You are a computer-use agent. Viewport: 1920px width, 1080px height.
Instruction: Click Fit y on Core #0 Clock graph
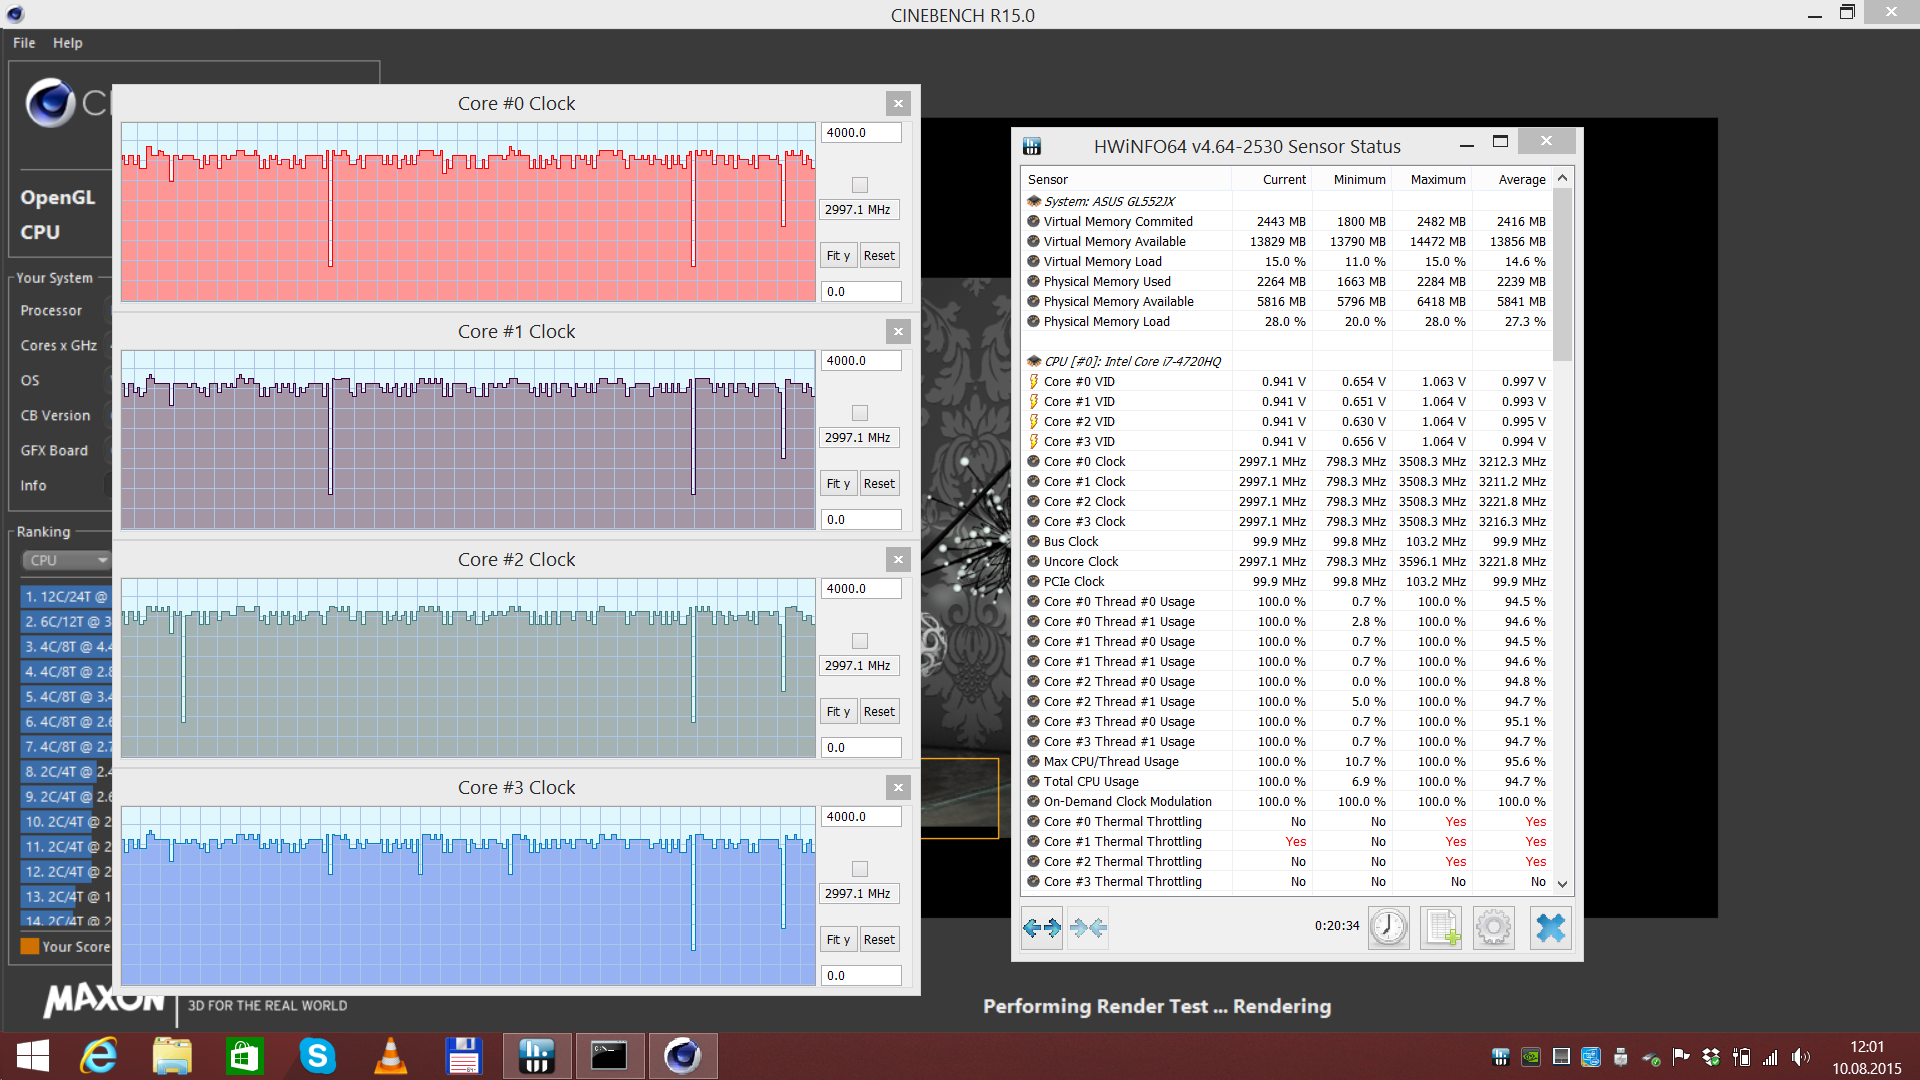pos(838,256)
